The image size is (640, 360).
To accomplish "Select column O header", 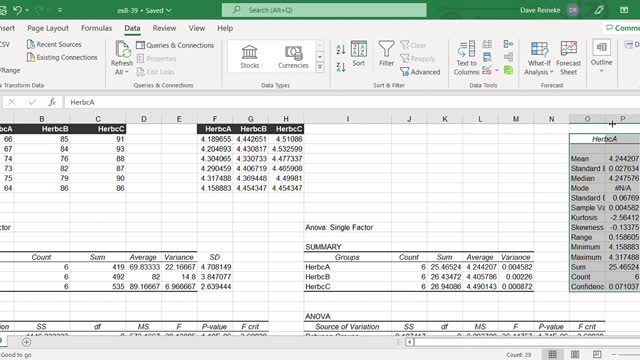I will pos(587,119).
